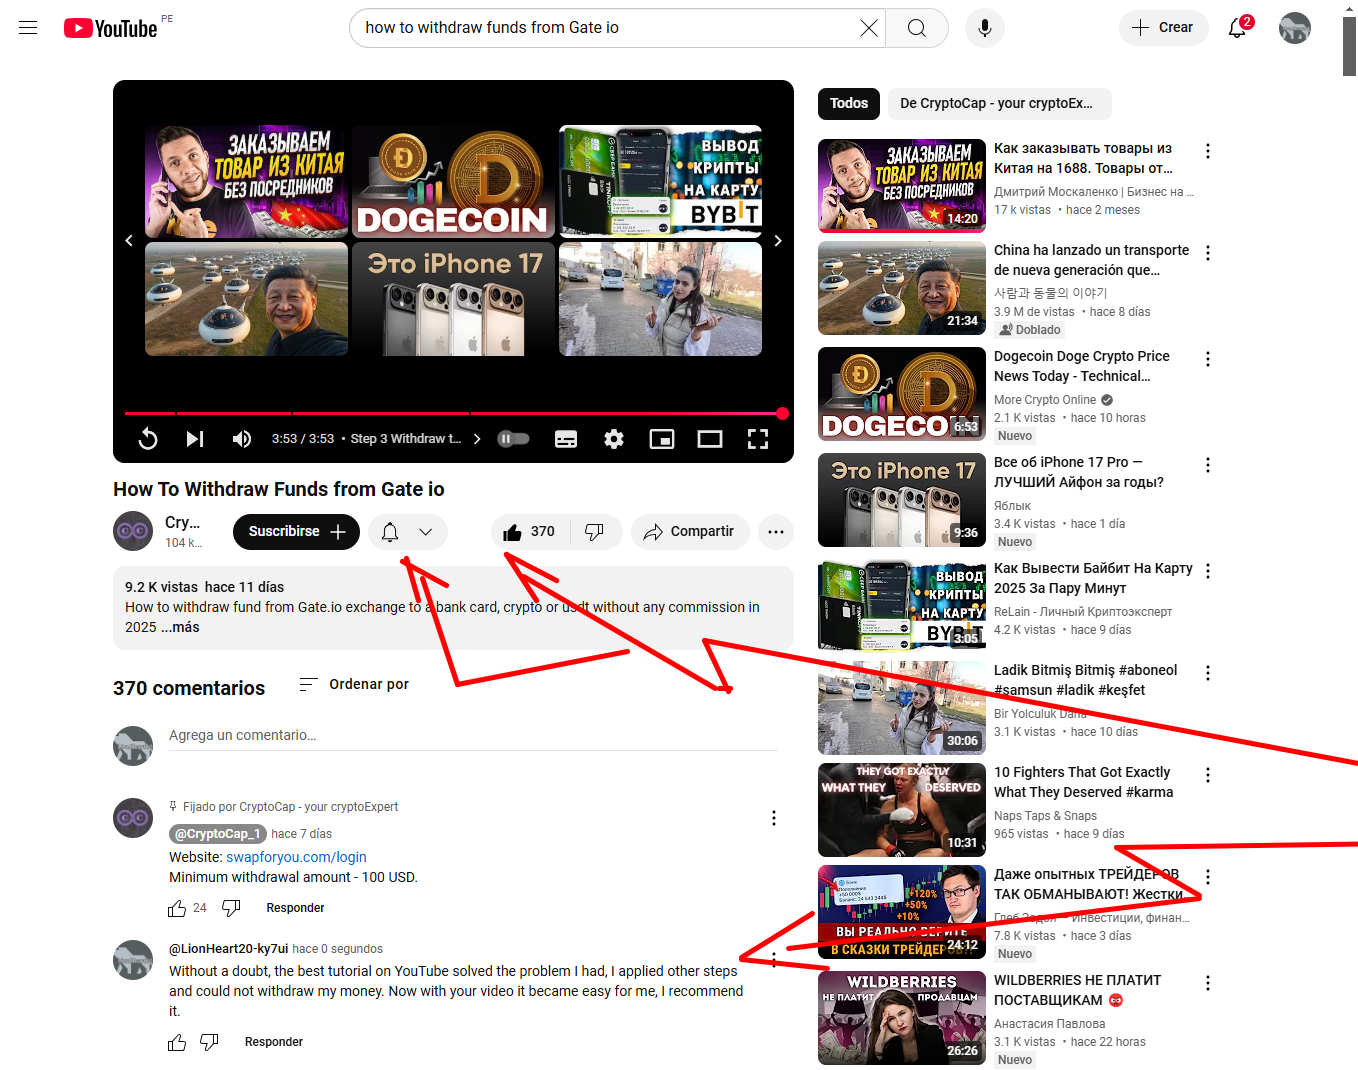Viewport: 1358px width, 1070px height.
Task: Open the Crear upload menu
Action: (x=1163, y=28)
